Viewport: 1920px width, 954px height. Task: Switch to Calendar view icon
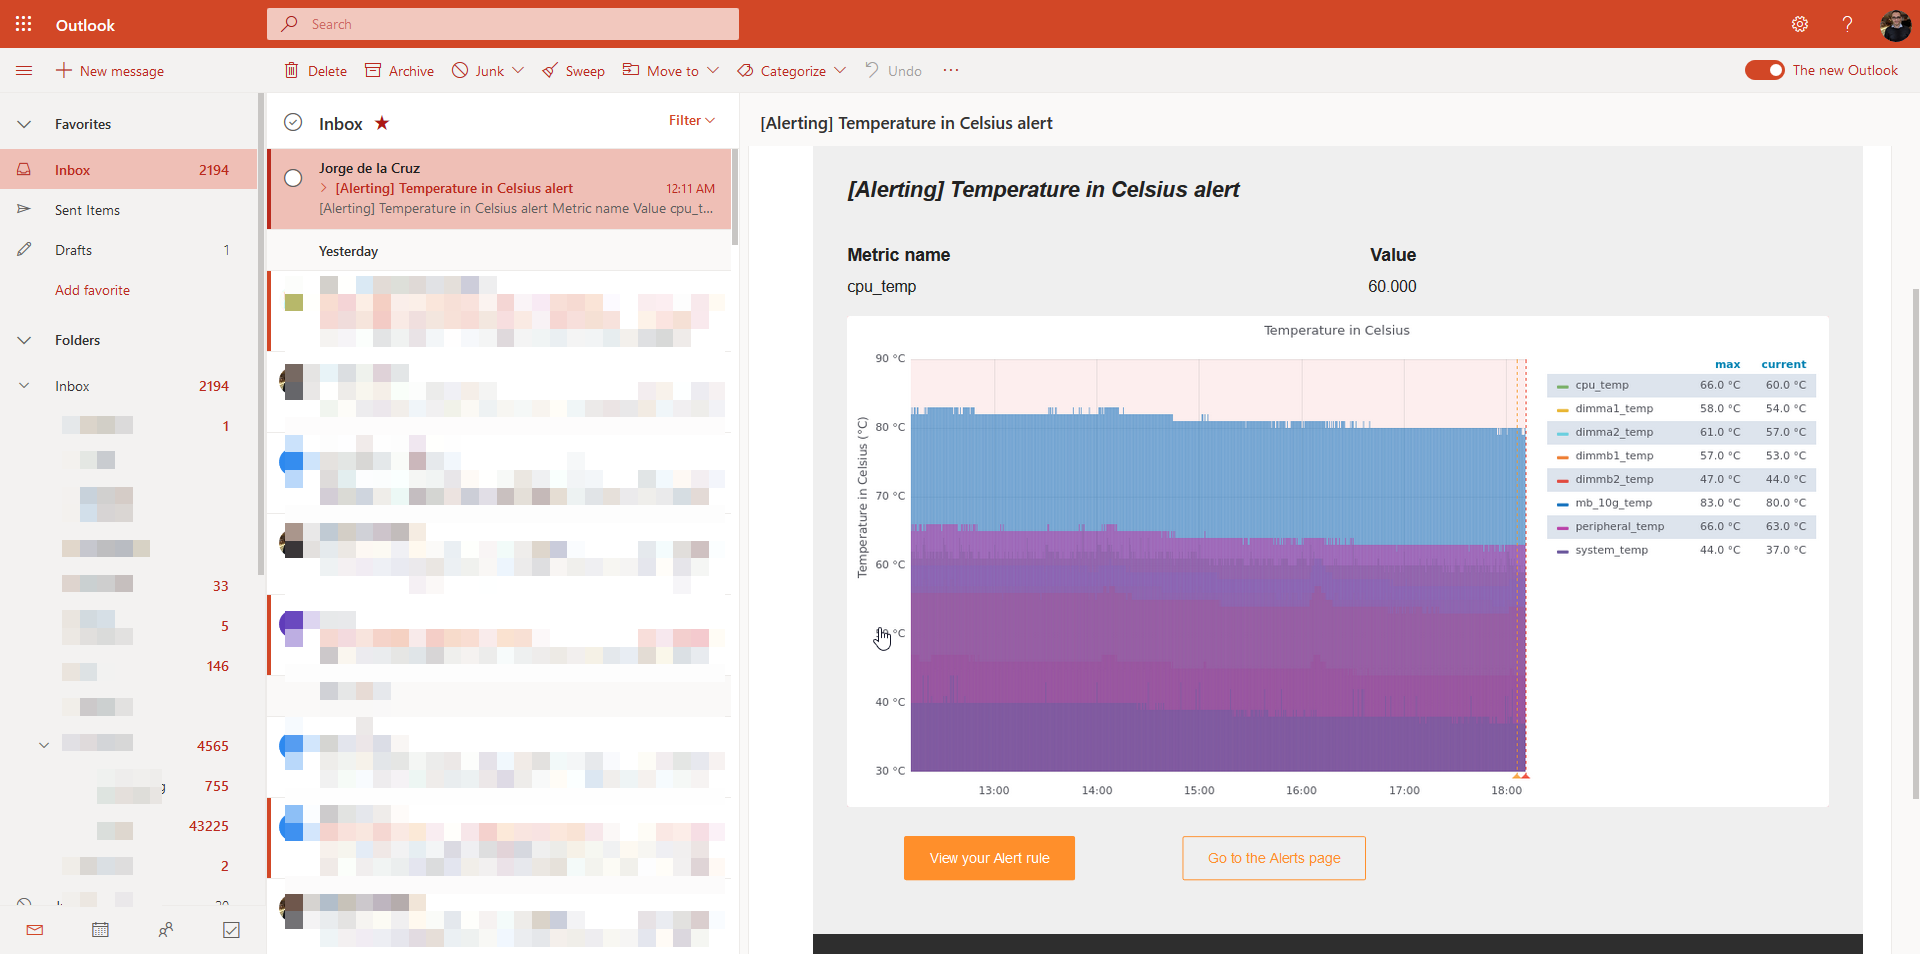click(x=100, y=930)
